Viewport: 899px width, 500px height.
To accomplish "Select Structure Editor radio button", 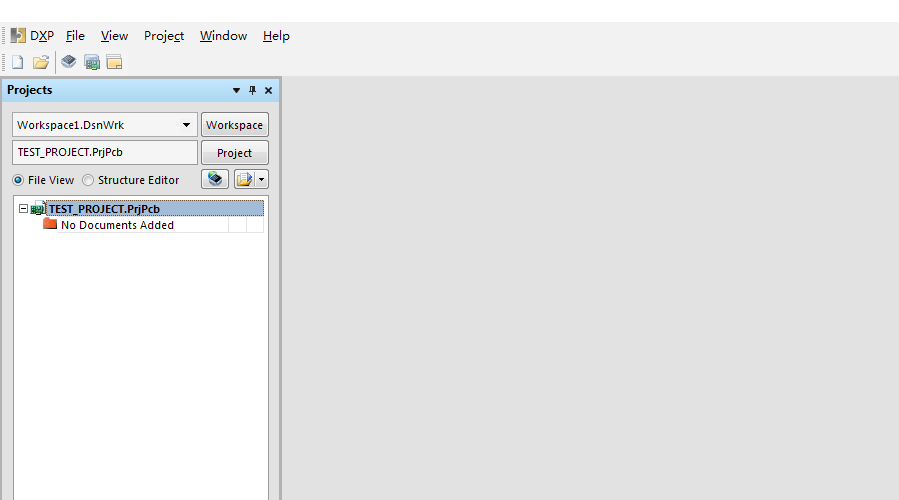I will (88, 180).
